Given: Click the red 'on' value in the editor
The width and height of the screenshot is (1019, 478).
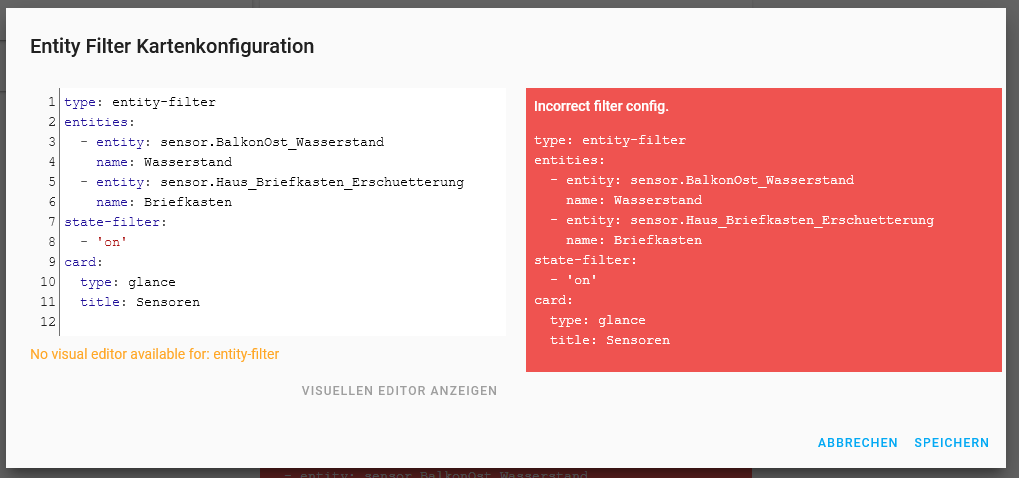Looking at the screenshot, I should pos(112,242).
